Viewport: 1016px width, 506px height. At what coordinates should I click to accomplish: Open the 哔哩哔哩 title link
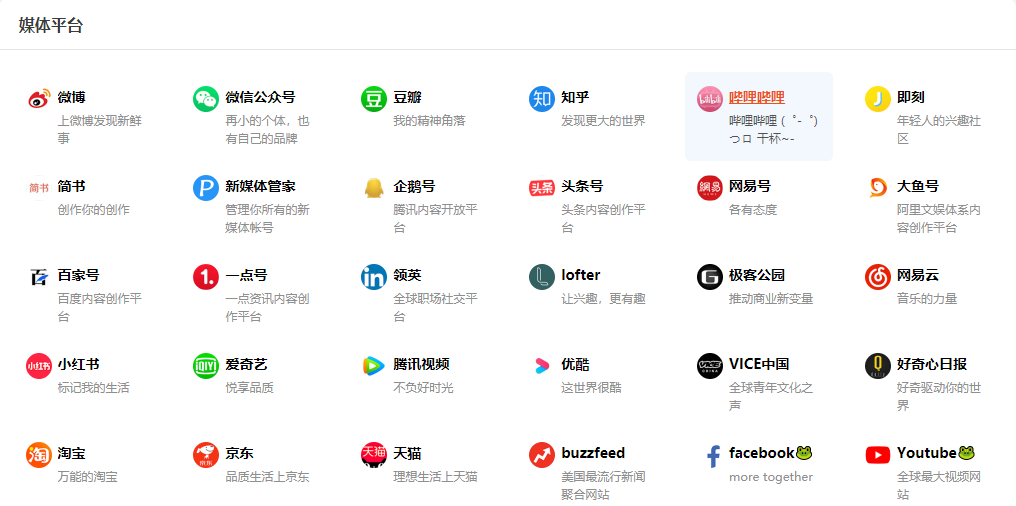(x=757, y=97)
